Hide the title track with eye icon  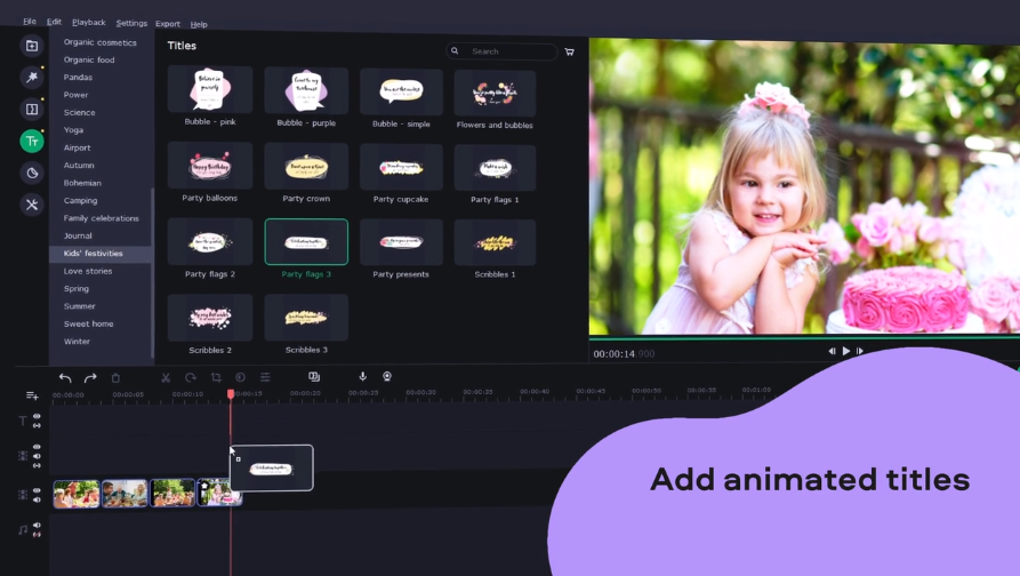[x=37, y=416]
